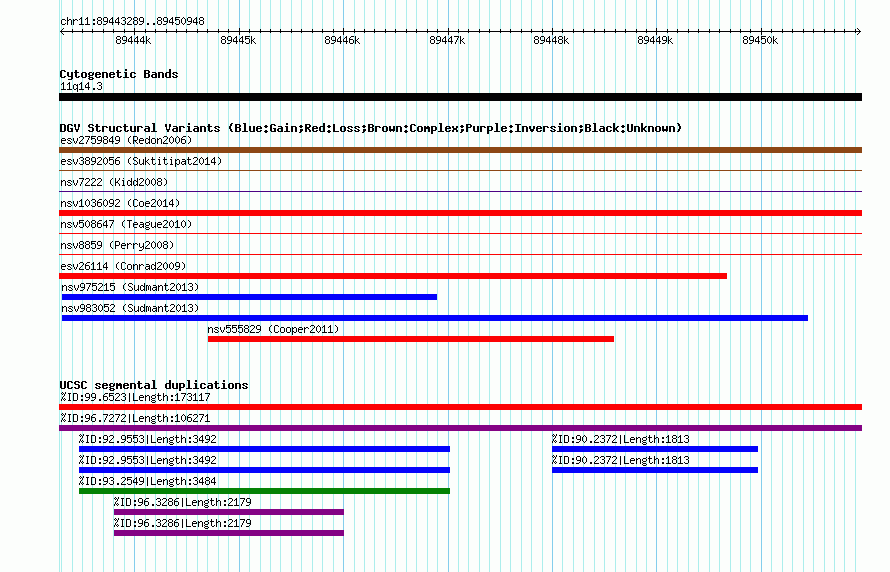
Task: Click the nsv508647 (Teague2010) label
Action: tap(126, 224)
